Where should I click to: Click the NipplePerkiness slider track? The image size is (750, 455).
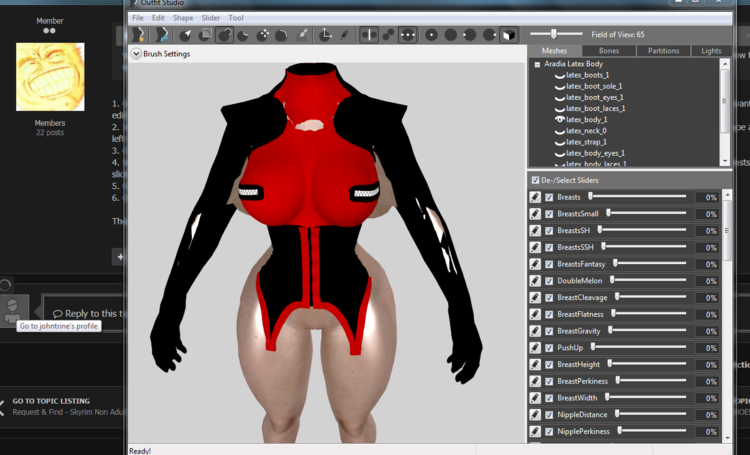click(651, 431)
